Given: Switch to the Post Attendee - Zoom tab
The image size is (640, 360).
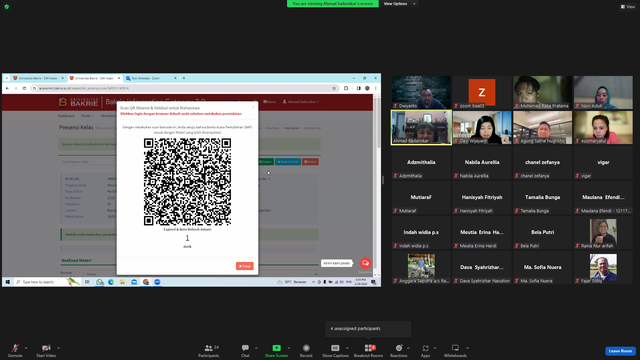Looking at the screenshot, I should (x=151, y=78).
